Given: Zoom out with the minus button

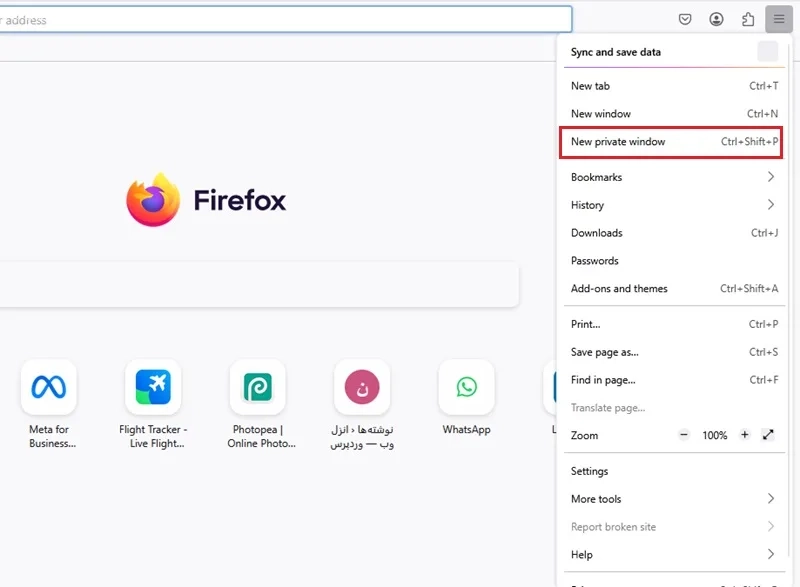Looking at the screenshot, I should [x=684, y=435].
